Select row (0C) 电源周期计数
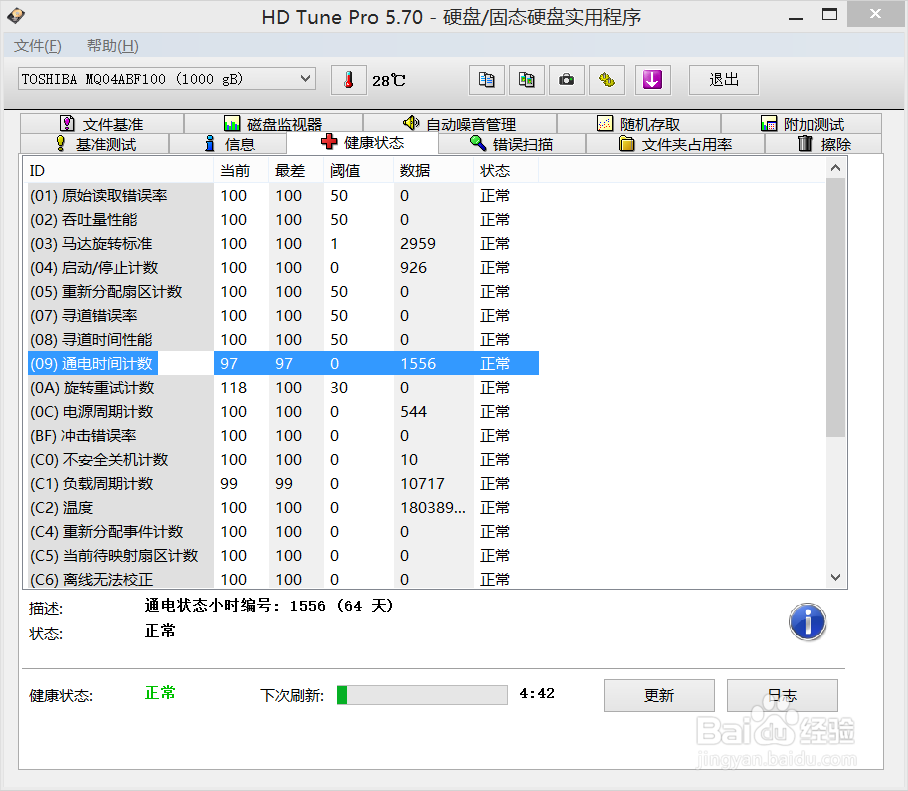 click(x=283, y=412)
